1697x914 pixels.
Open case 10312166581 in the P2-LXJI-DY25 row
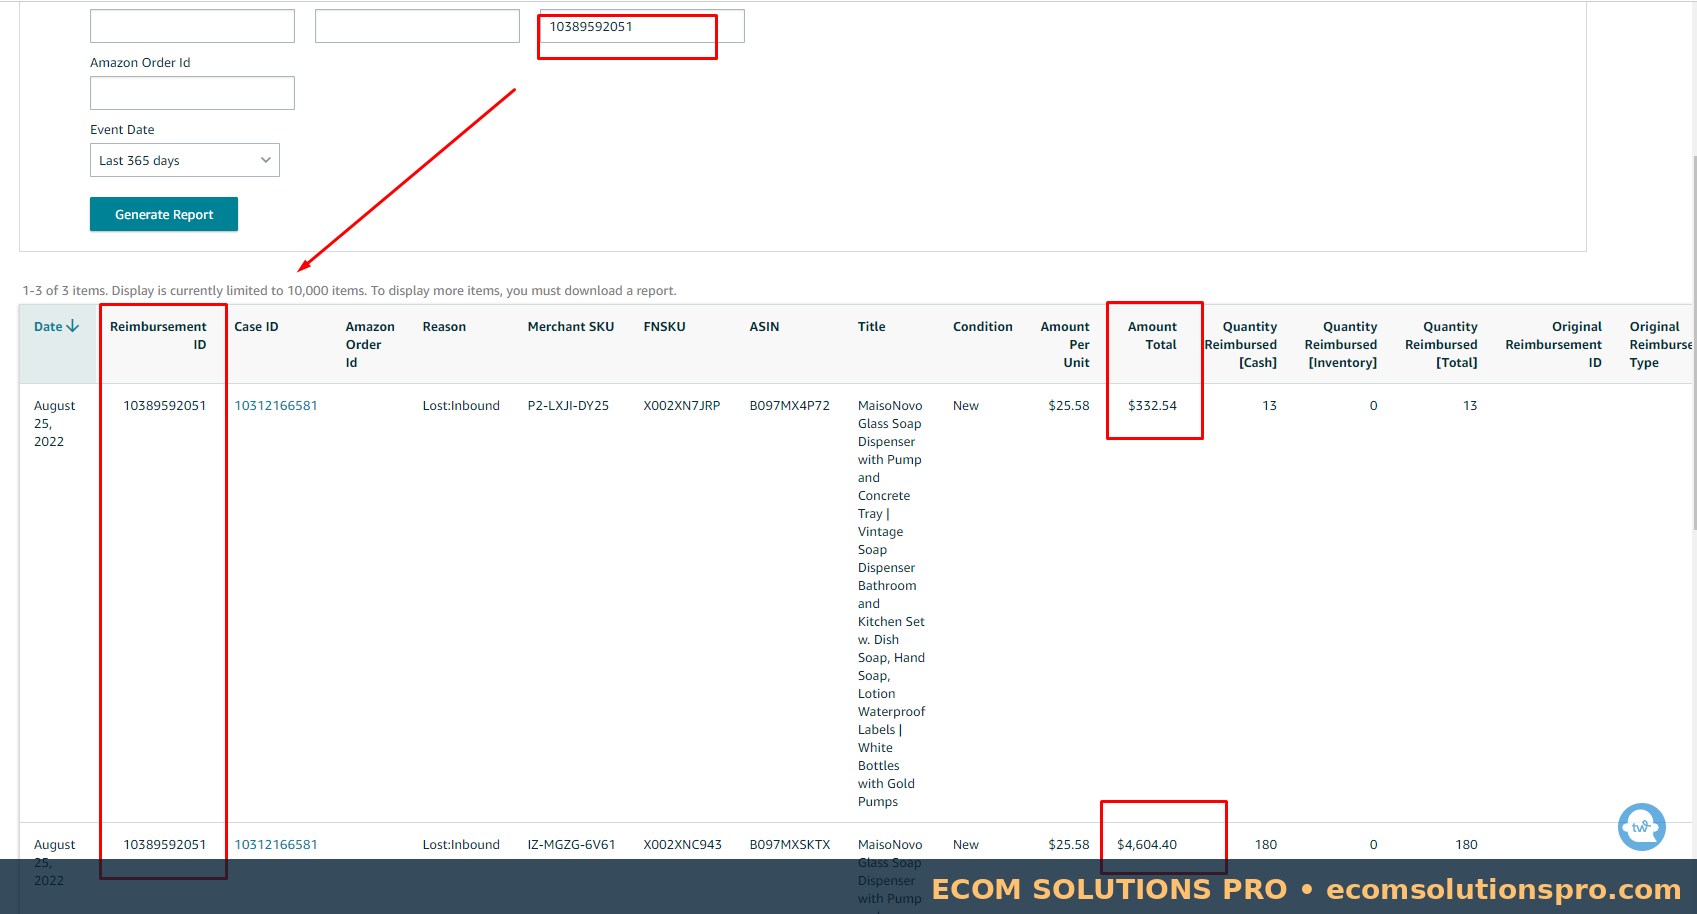[x=276, y=405]
